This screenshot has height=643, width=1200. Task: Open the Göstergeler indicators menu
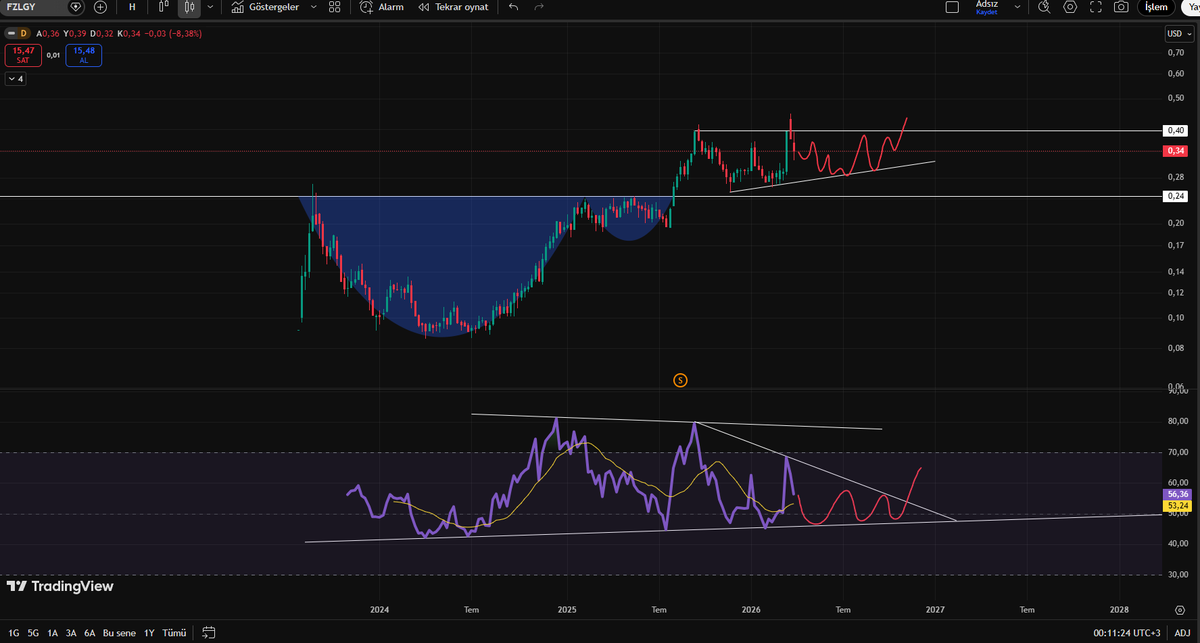coord(265,7)
